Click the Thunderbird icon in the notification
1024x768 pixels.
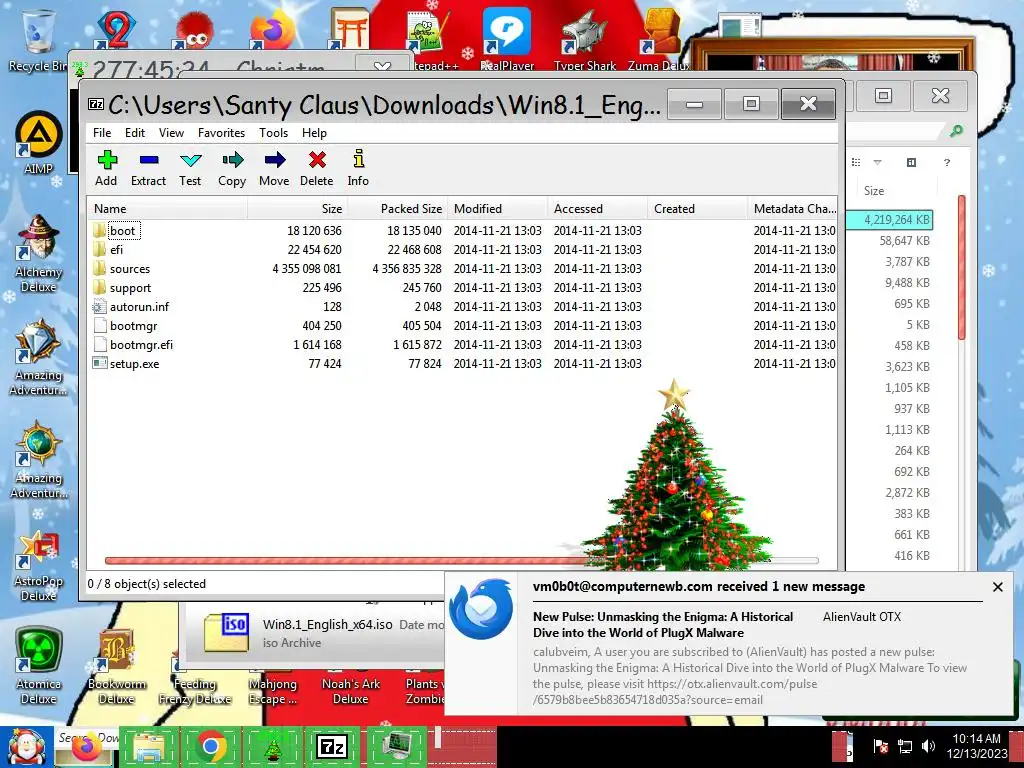point(482,609)
